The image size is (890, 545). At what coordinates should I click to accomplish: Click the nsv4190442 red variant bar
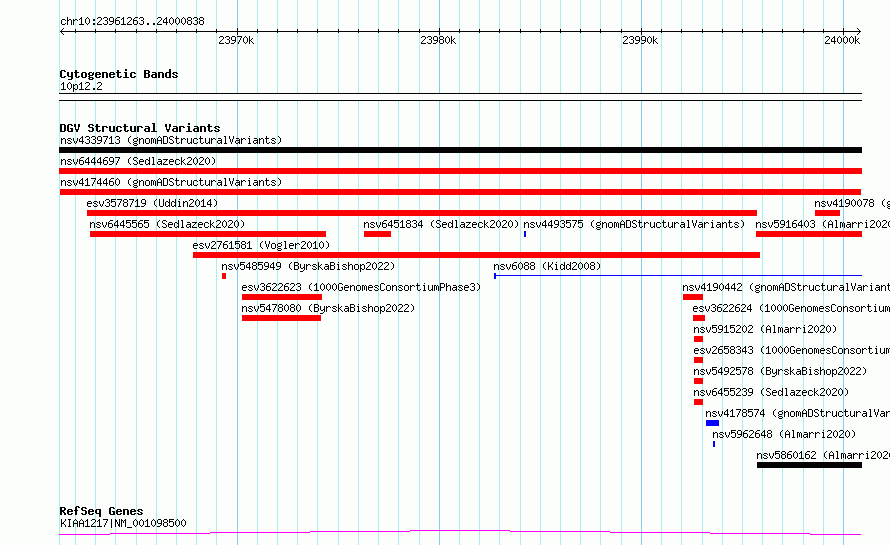pyautogui.click(x=693, y=297)
